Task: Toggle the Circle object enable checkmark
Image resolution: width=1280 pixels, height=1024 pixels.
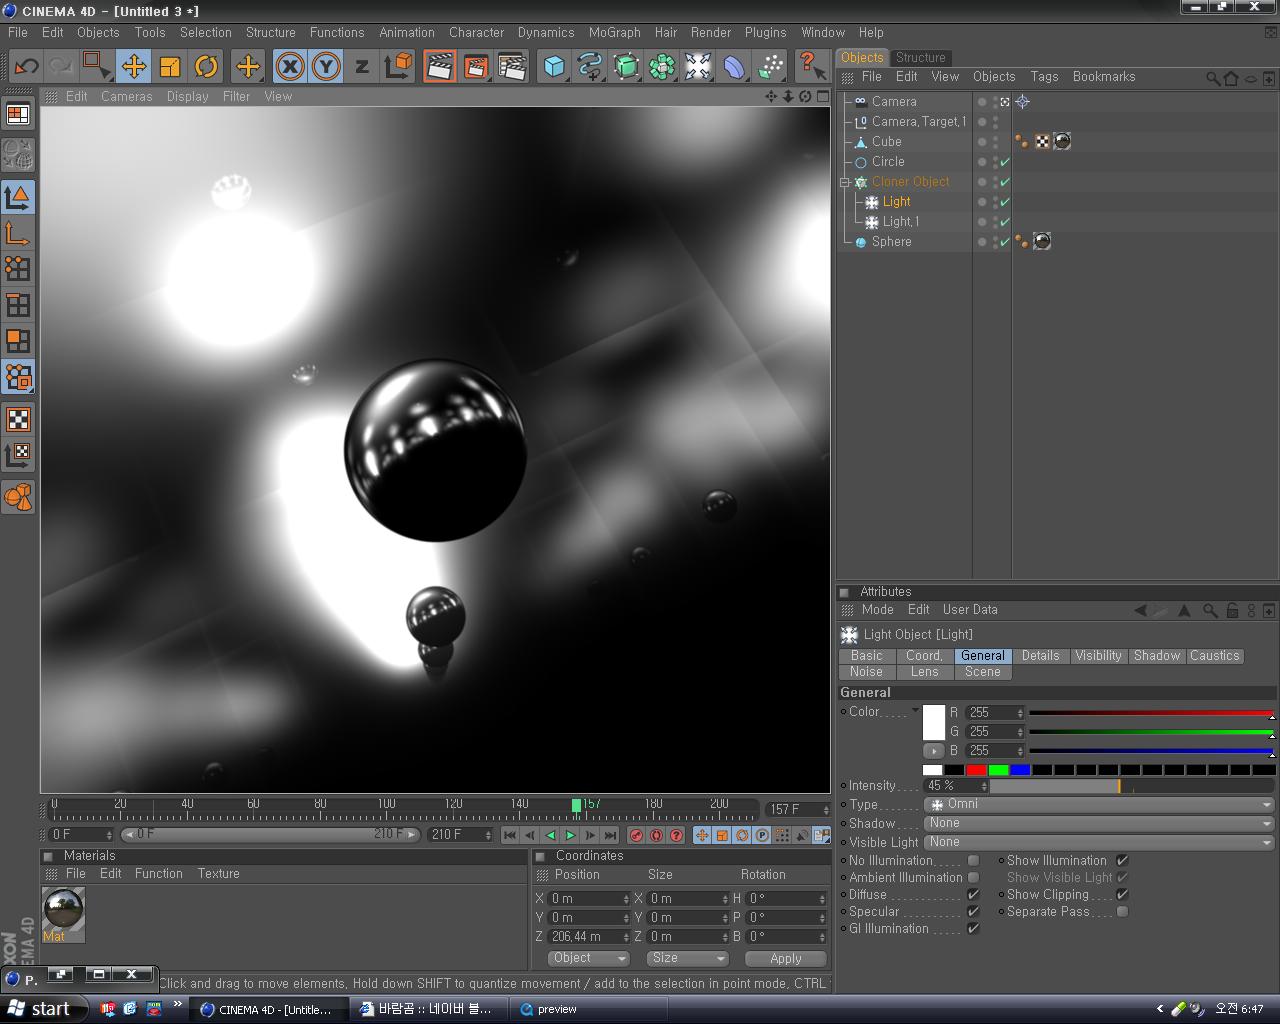Action: (1005, 162)
